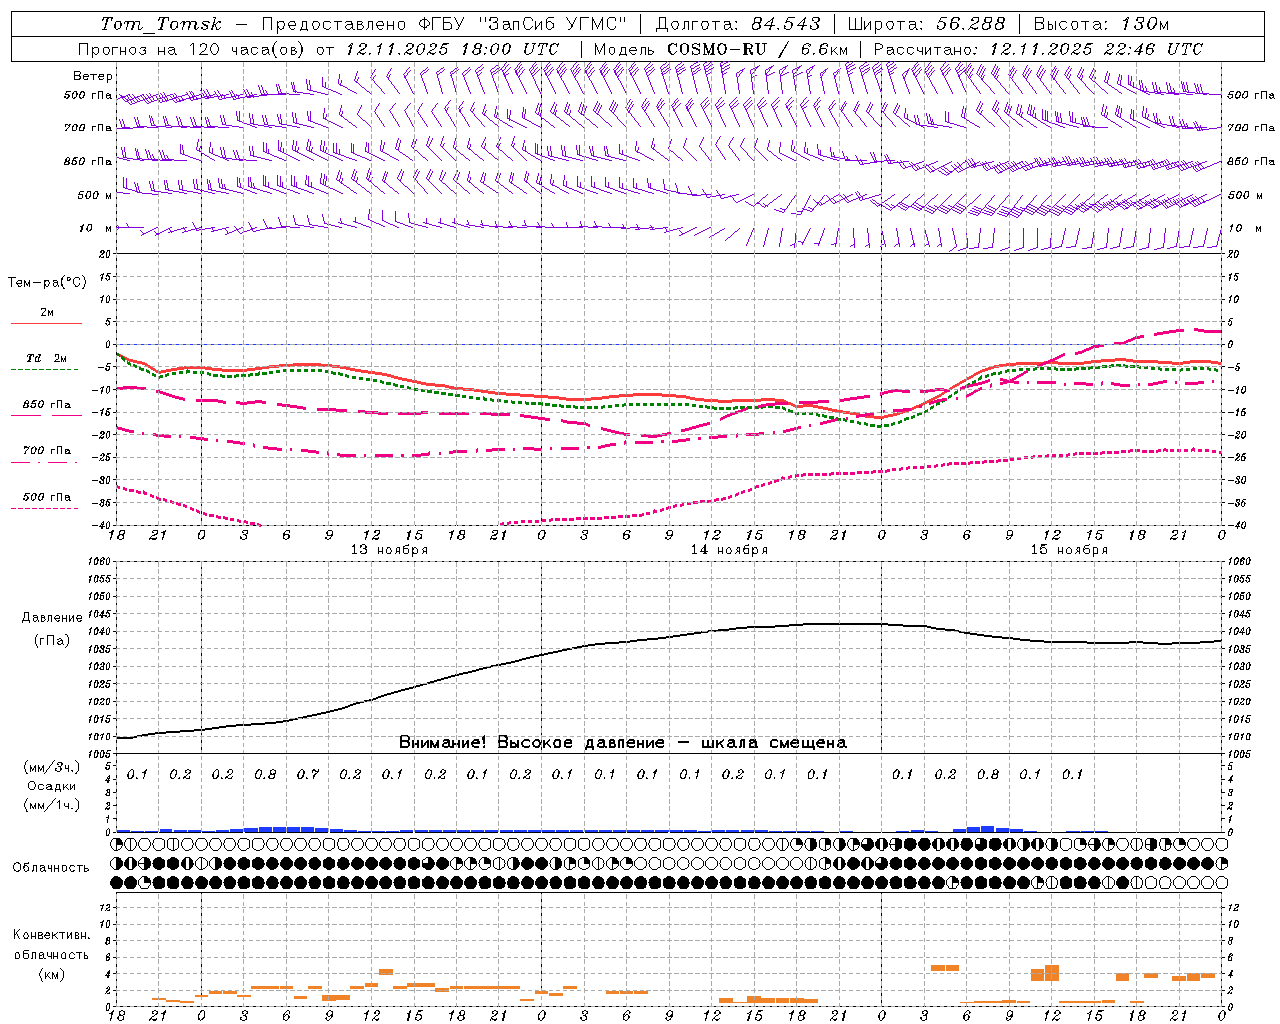1280x1024 pixels.
Task: Click the (мм/1ч.) units label
Action: click(52, 805)
